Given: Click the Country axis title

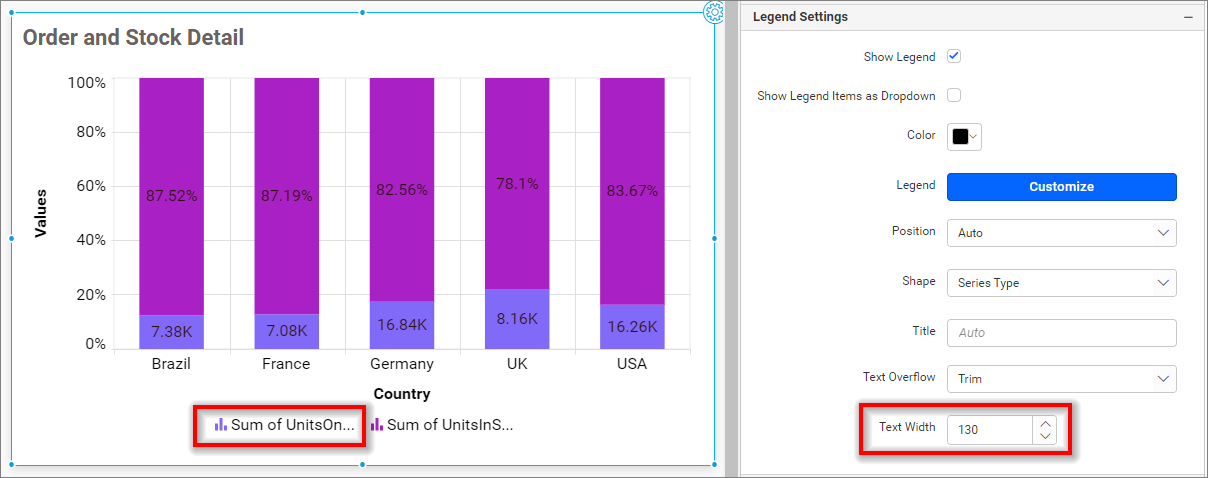Looking at the screenshot, I should pyautogui.click(x=402, y=394).
